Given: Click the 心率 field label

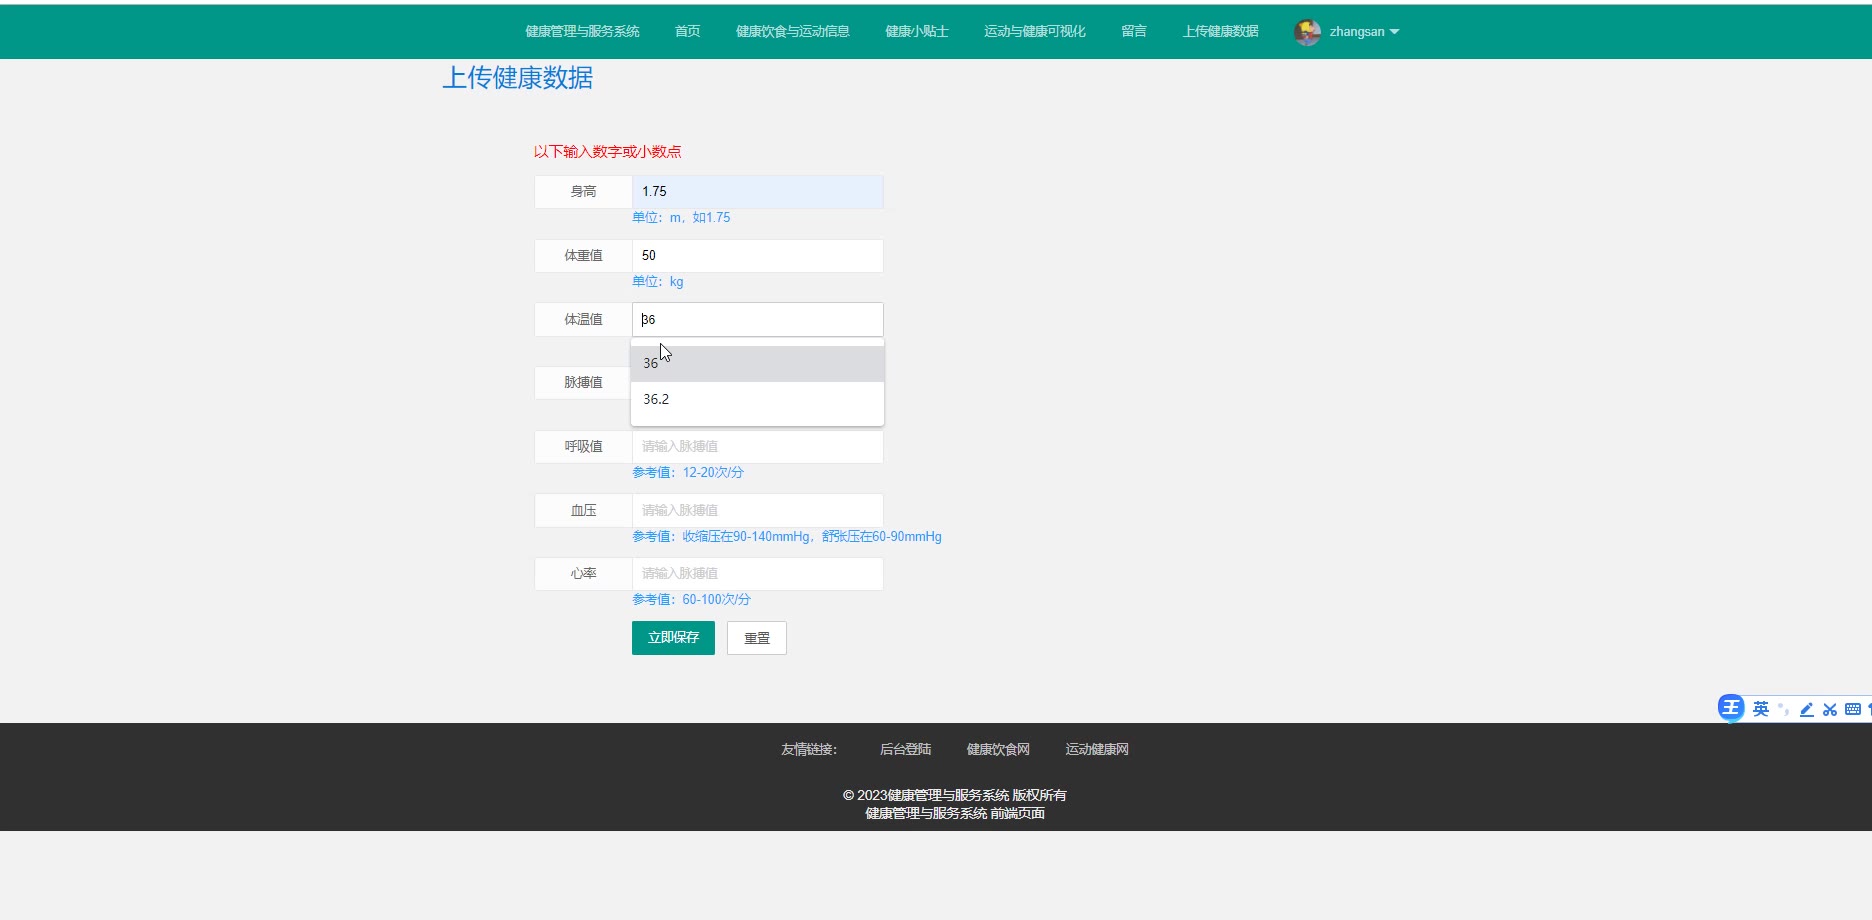Looking at the screenshot, I should point(583,574).
